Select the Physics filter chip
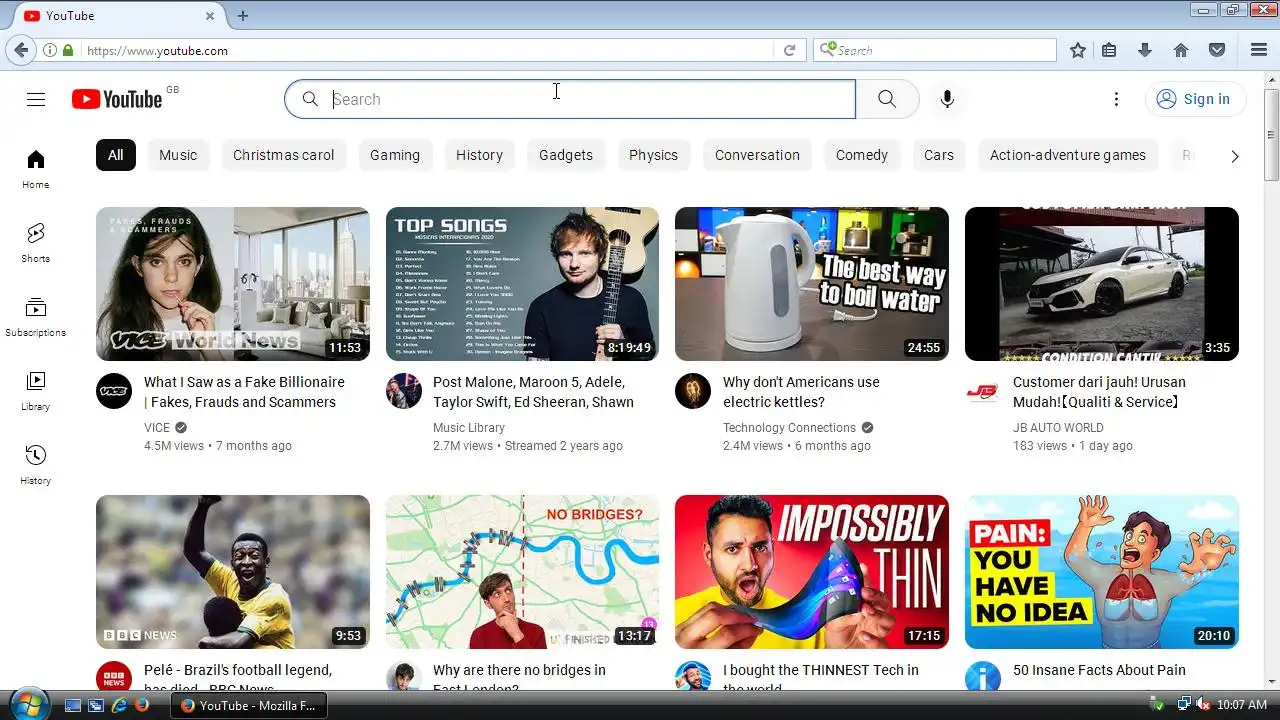This screenshot has width=1280, height=720. (x=653, y=155)
